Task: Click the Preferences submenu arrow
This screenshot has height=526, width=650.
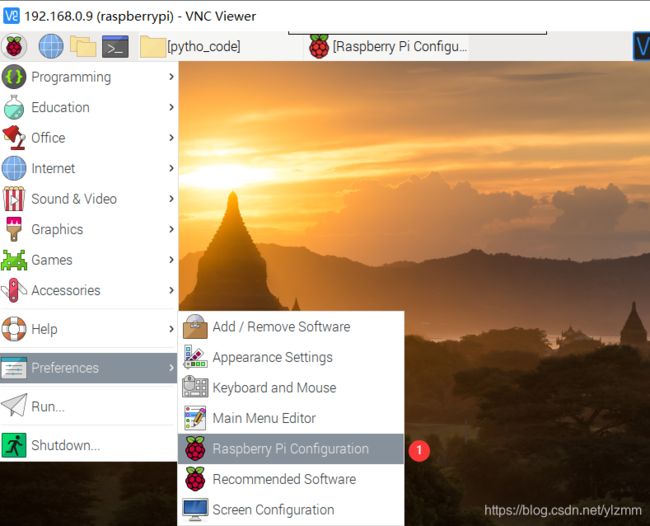Action: pyautogui.click(x=171, y=368)
